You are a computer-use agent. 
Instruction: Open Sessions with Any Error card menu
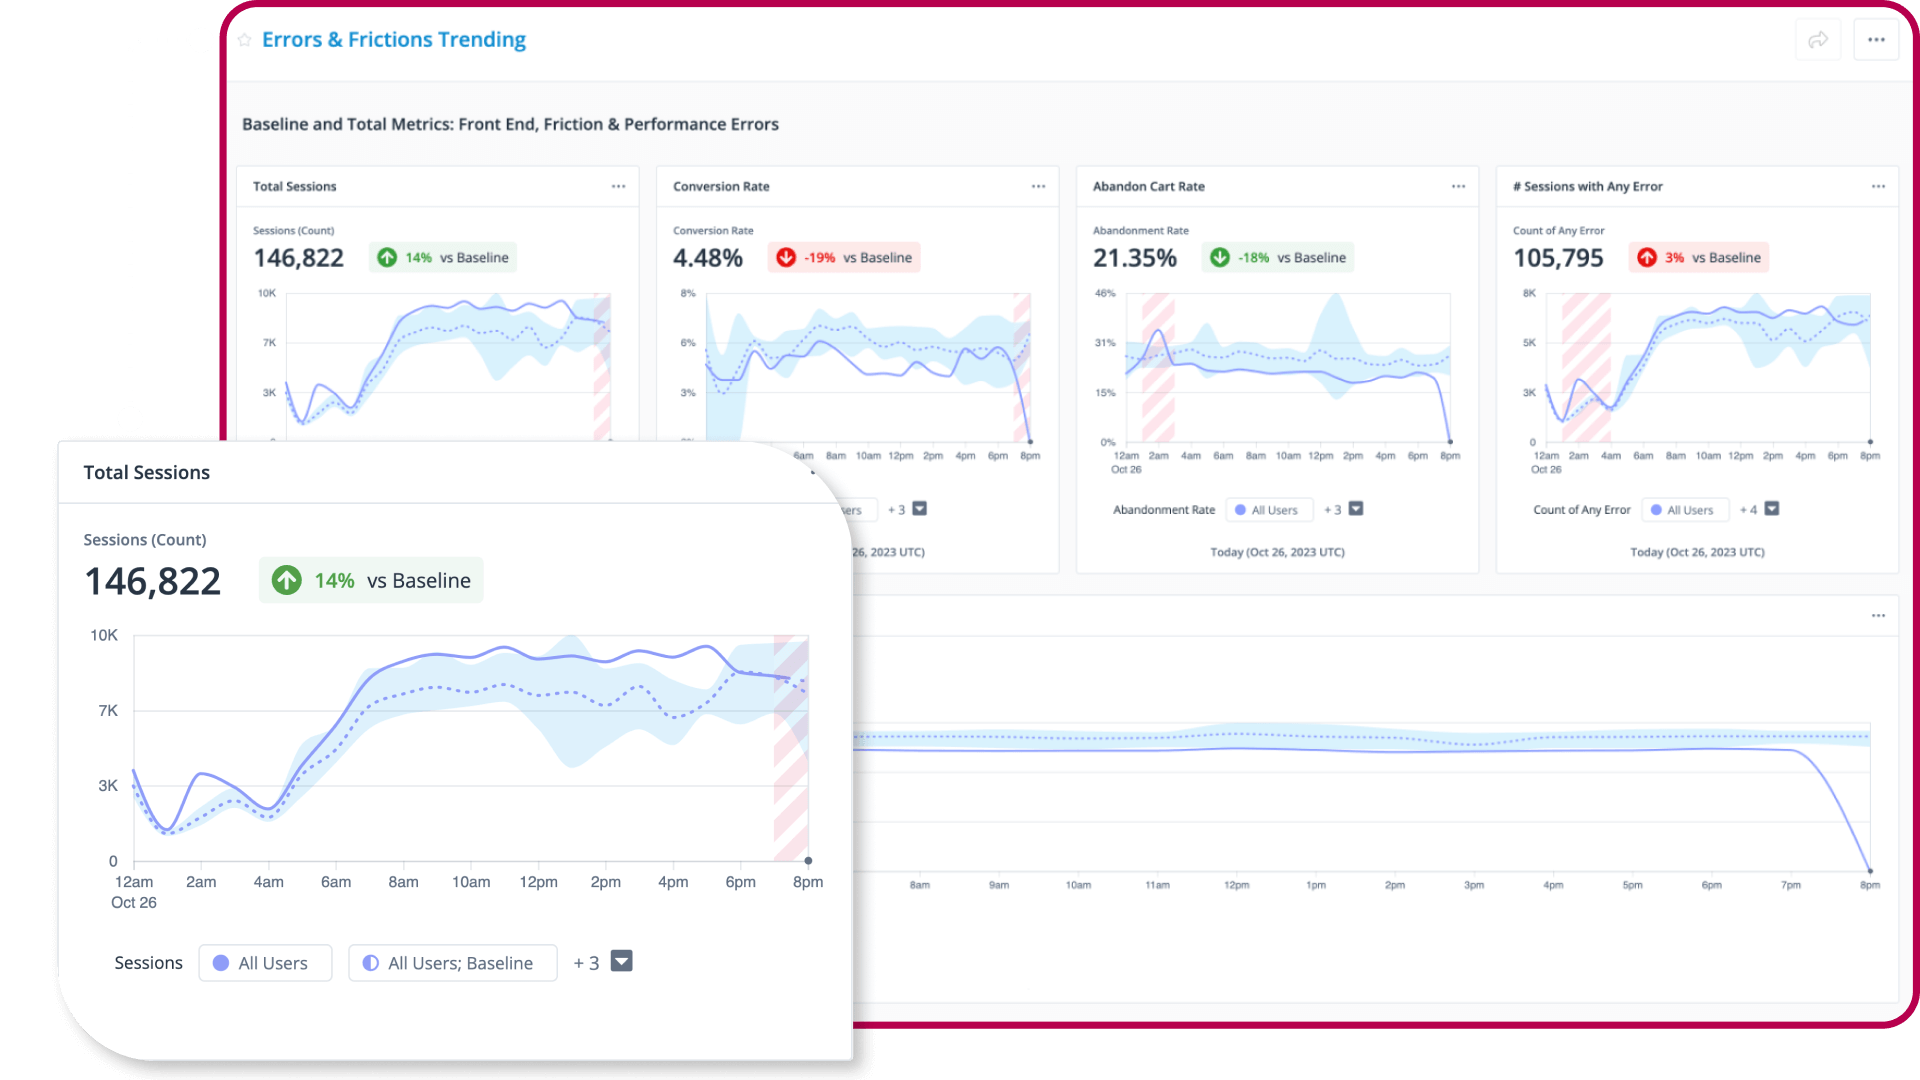point(1878,187)
